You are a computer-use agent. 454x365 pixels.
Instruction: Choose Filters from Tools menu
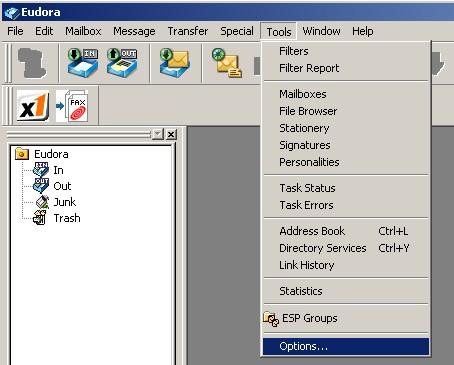pyautogui.click(x=346, y=51)
